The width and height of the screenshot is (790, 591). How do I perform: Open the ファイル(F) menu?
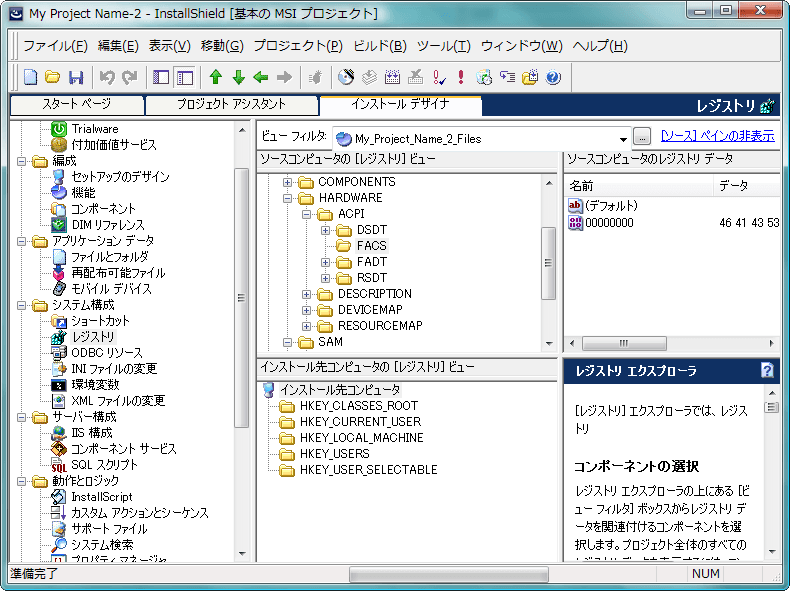click(x=55, y=46)
